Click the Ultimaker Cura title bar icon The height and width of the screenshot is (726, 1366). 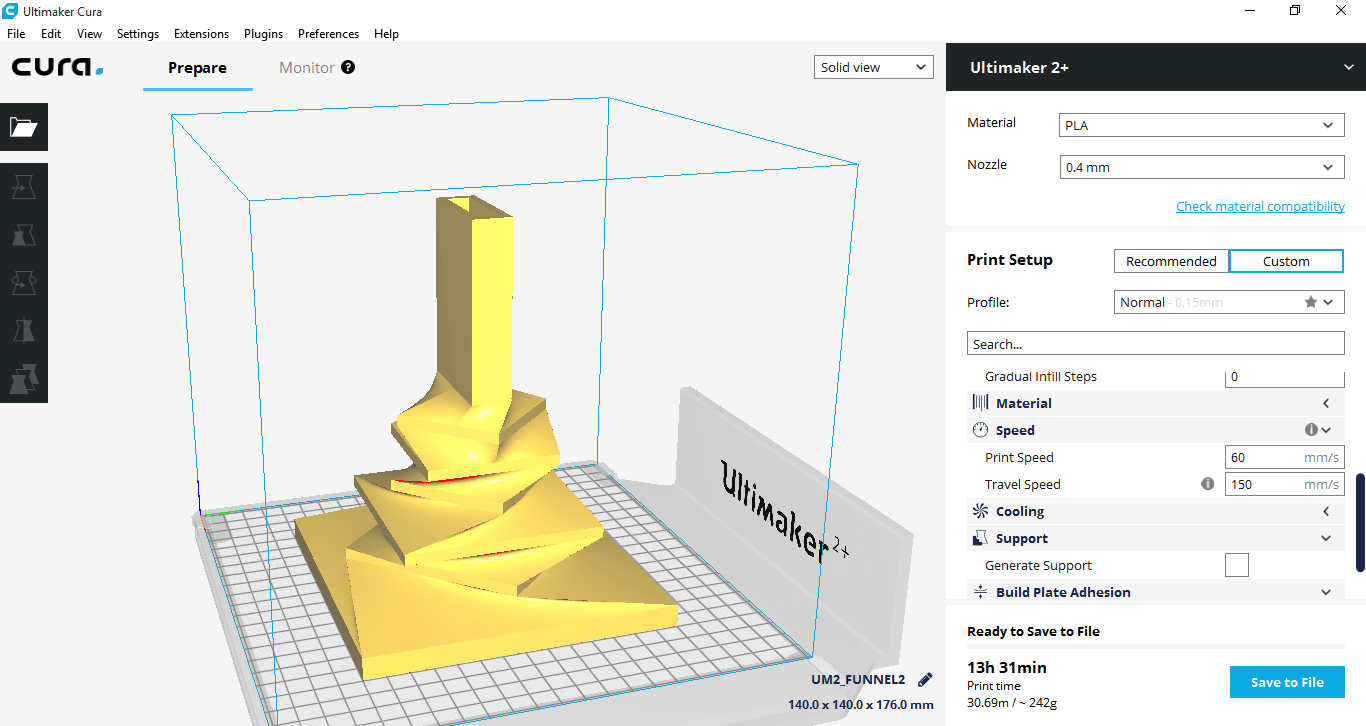(x=12, y=11)
